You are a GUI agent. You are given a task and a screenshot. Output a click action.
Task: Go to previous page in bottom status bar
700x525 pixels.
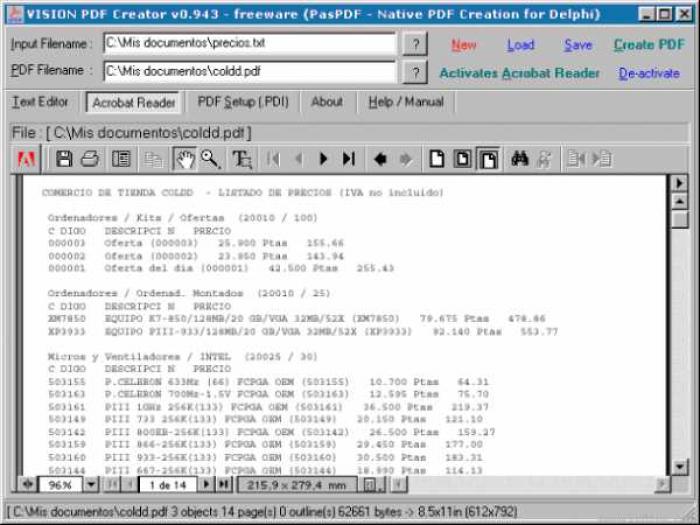[130, 484]
